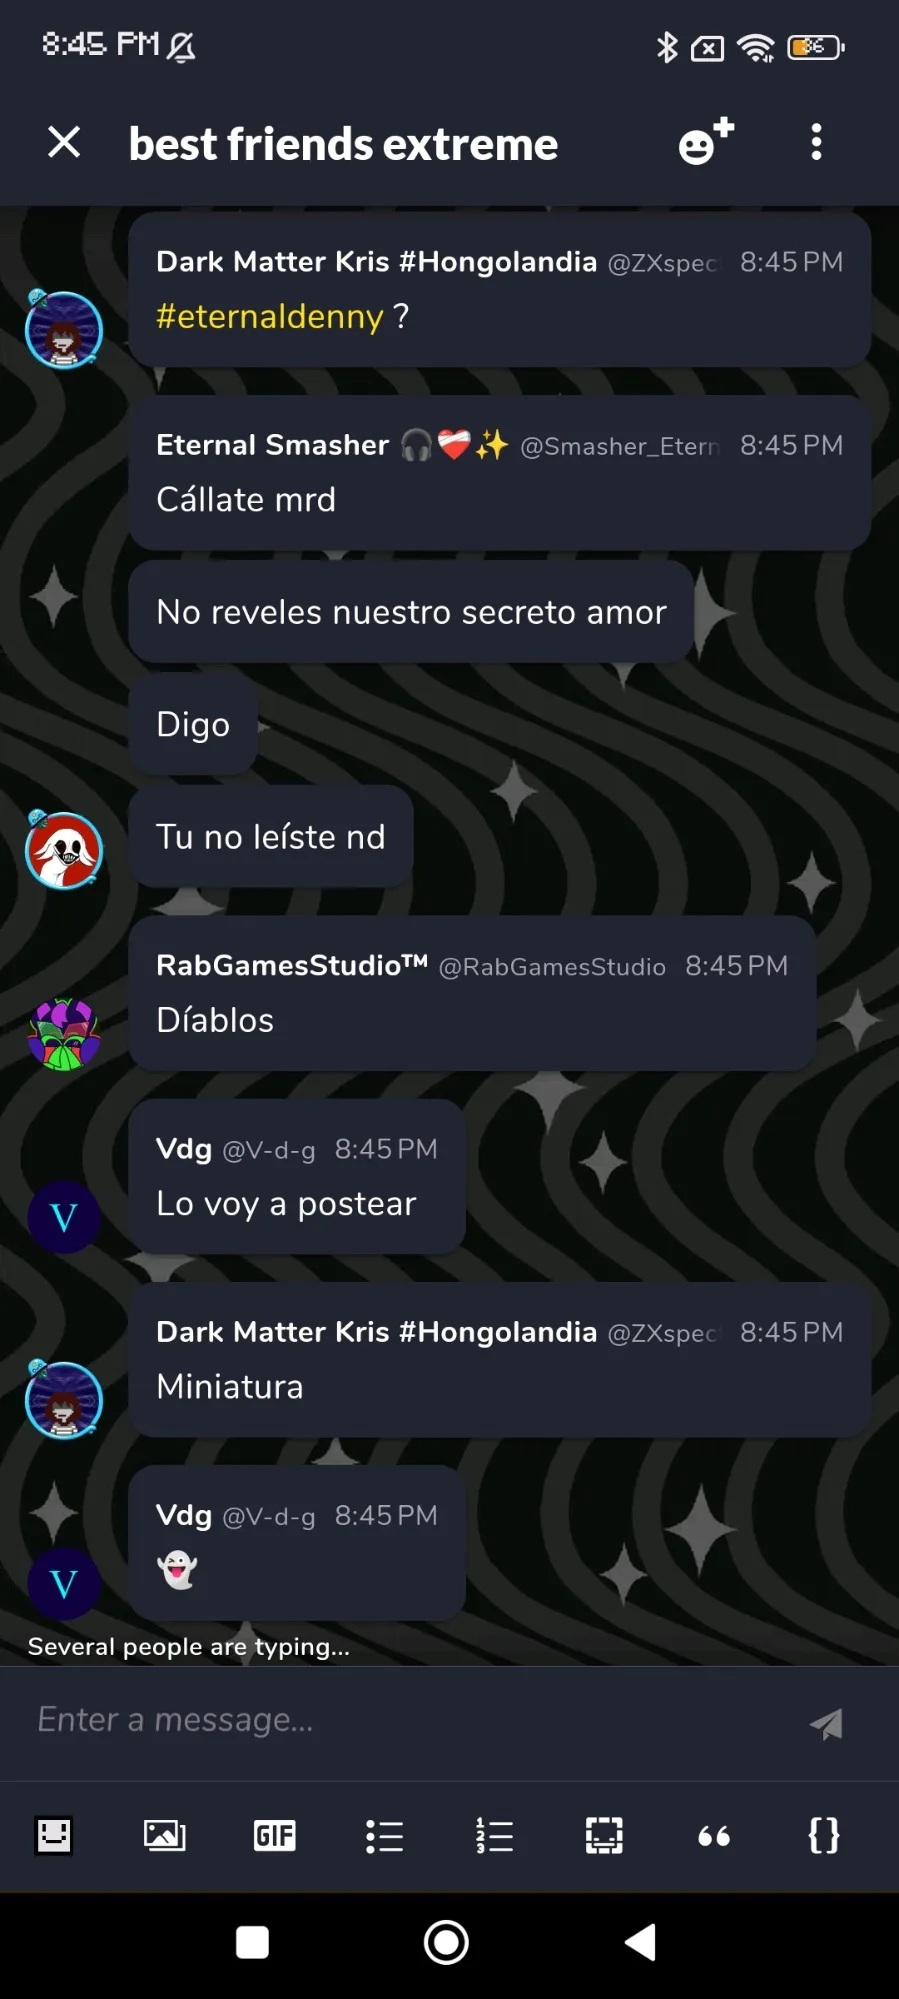Select the spoiler dashed-box icon
The image size is (899, 1999).
[x=604, y=1835]
